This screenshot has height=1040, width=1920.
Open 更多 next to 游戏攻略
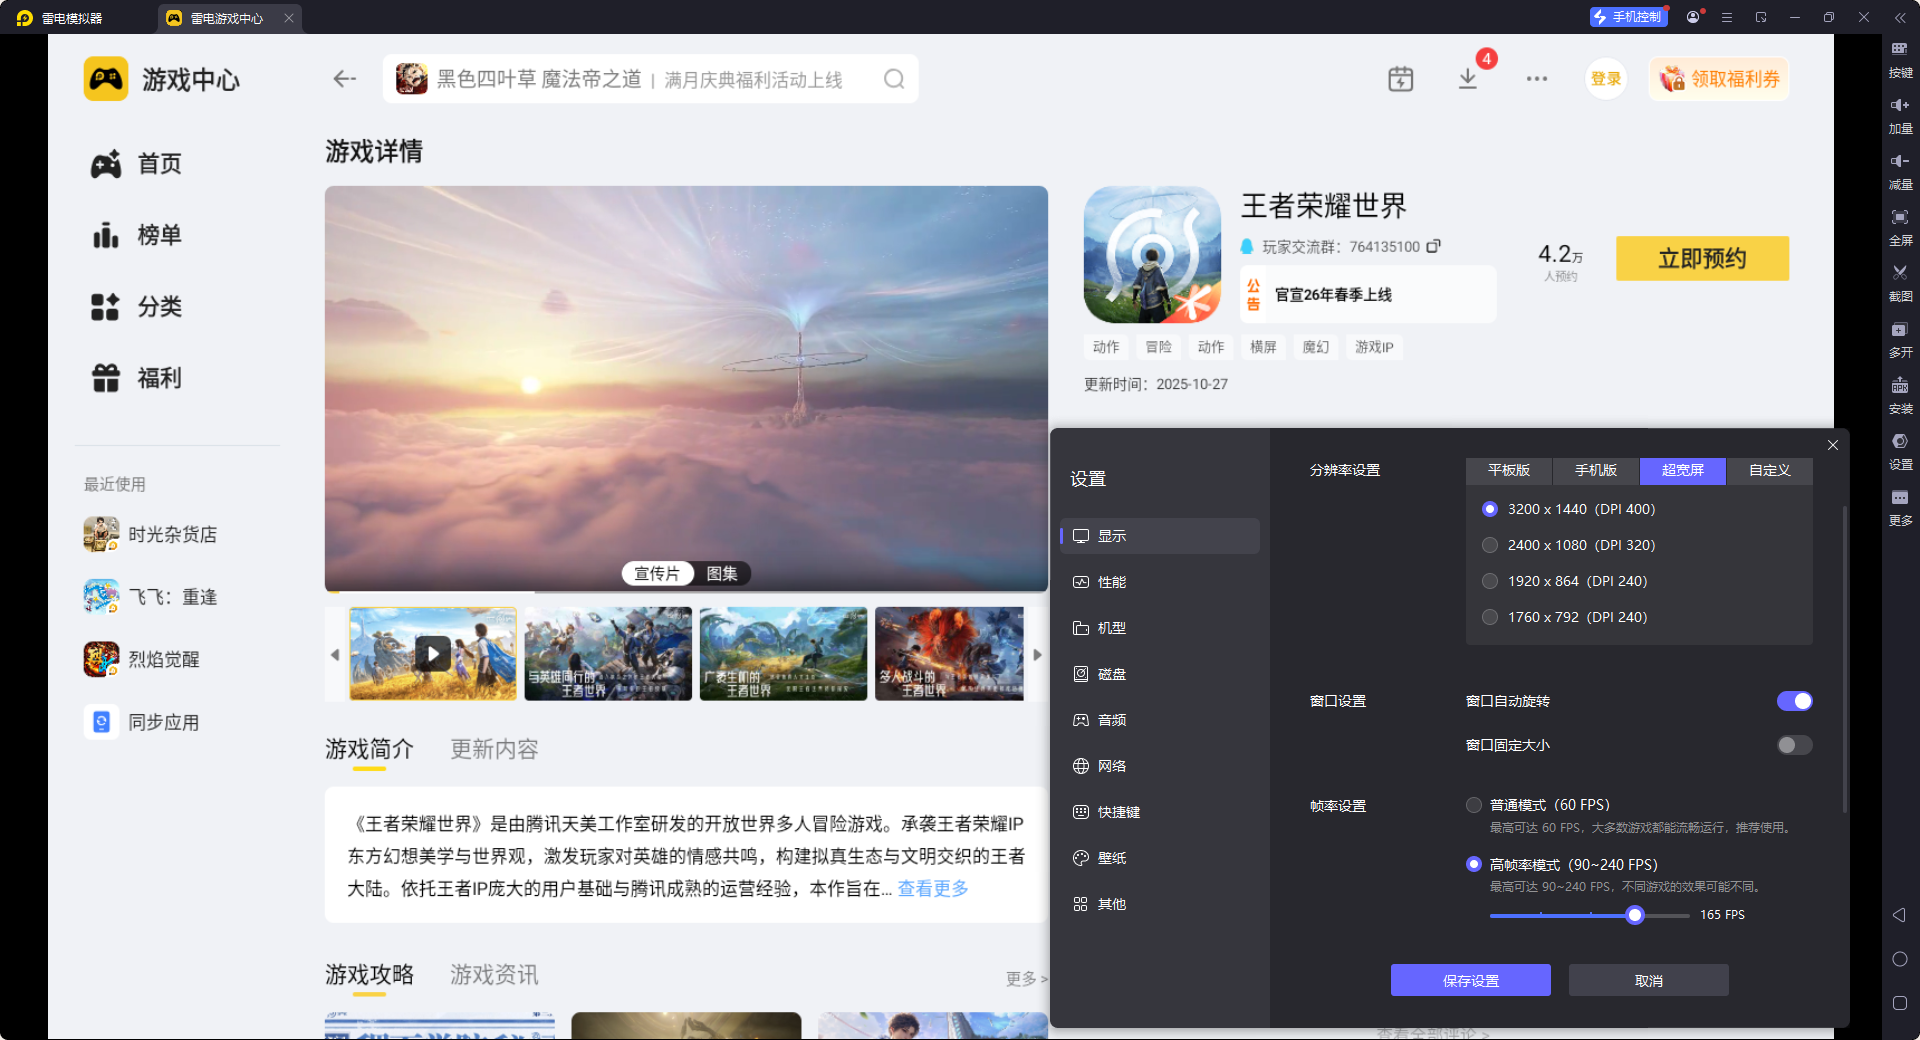(1023, 979)
